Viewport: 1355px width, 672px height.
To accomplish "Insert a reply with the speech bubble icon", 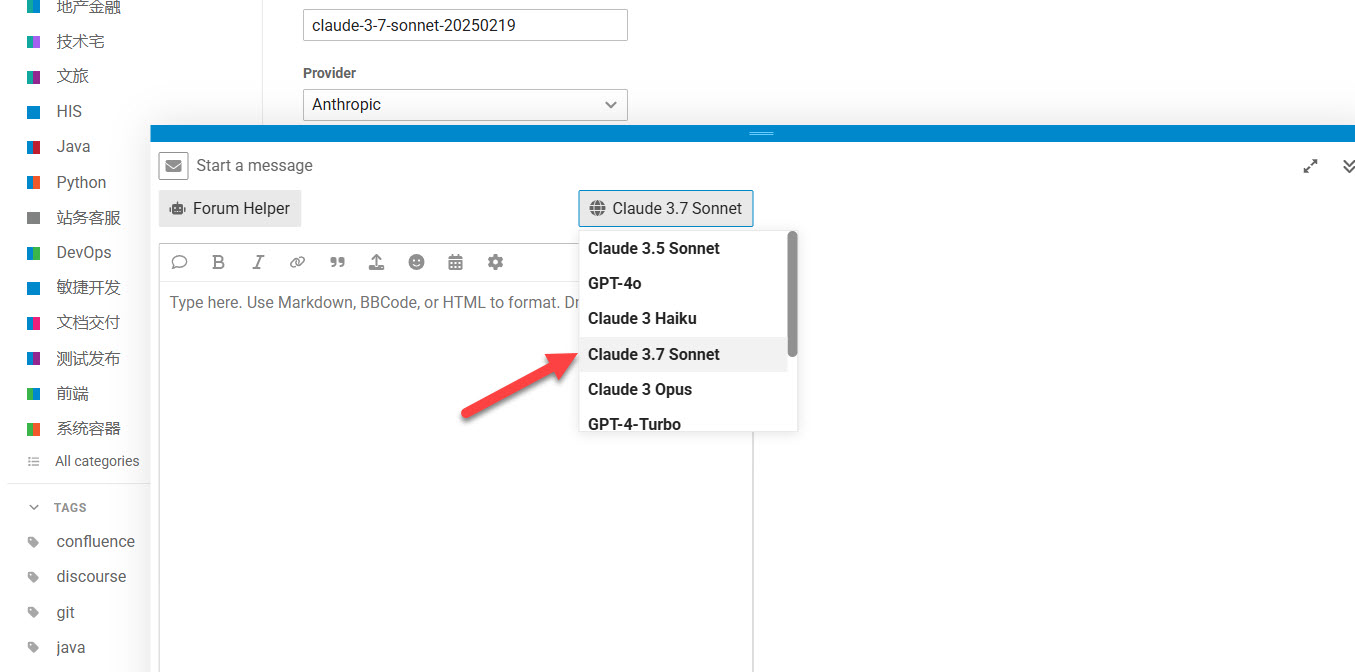I will (x=179, y=262).
